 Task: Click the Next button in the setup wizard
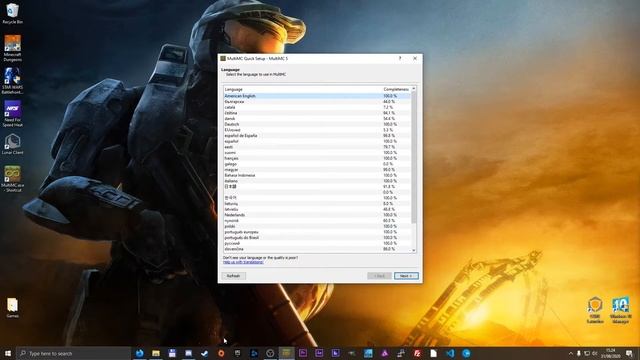(x=406, y=276)
